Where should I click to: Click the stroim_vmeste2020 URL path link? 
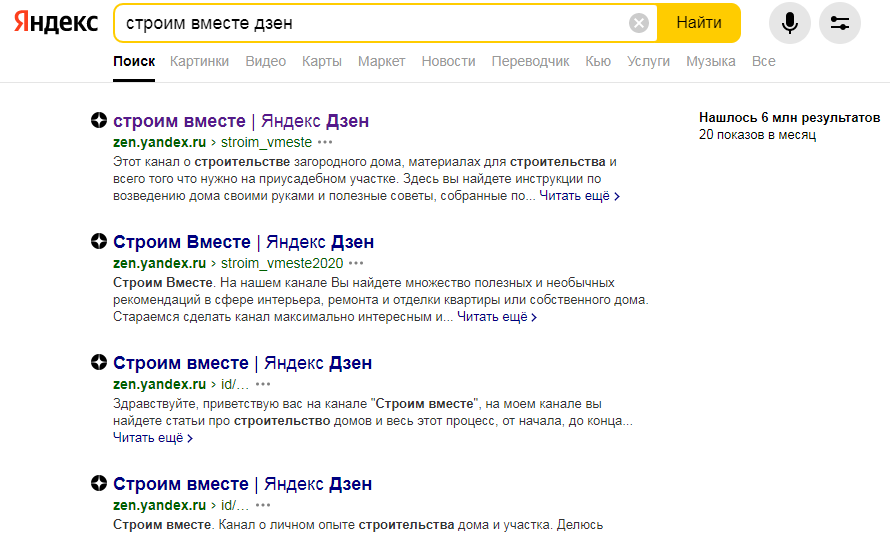[282, 263]
